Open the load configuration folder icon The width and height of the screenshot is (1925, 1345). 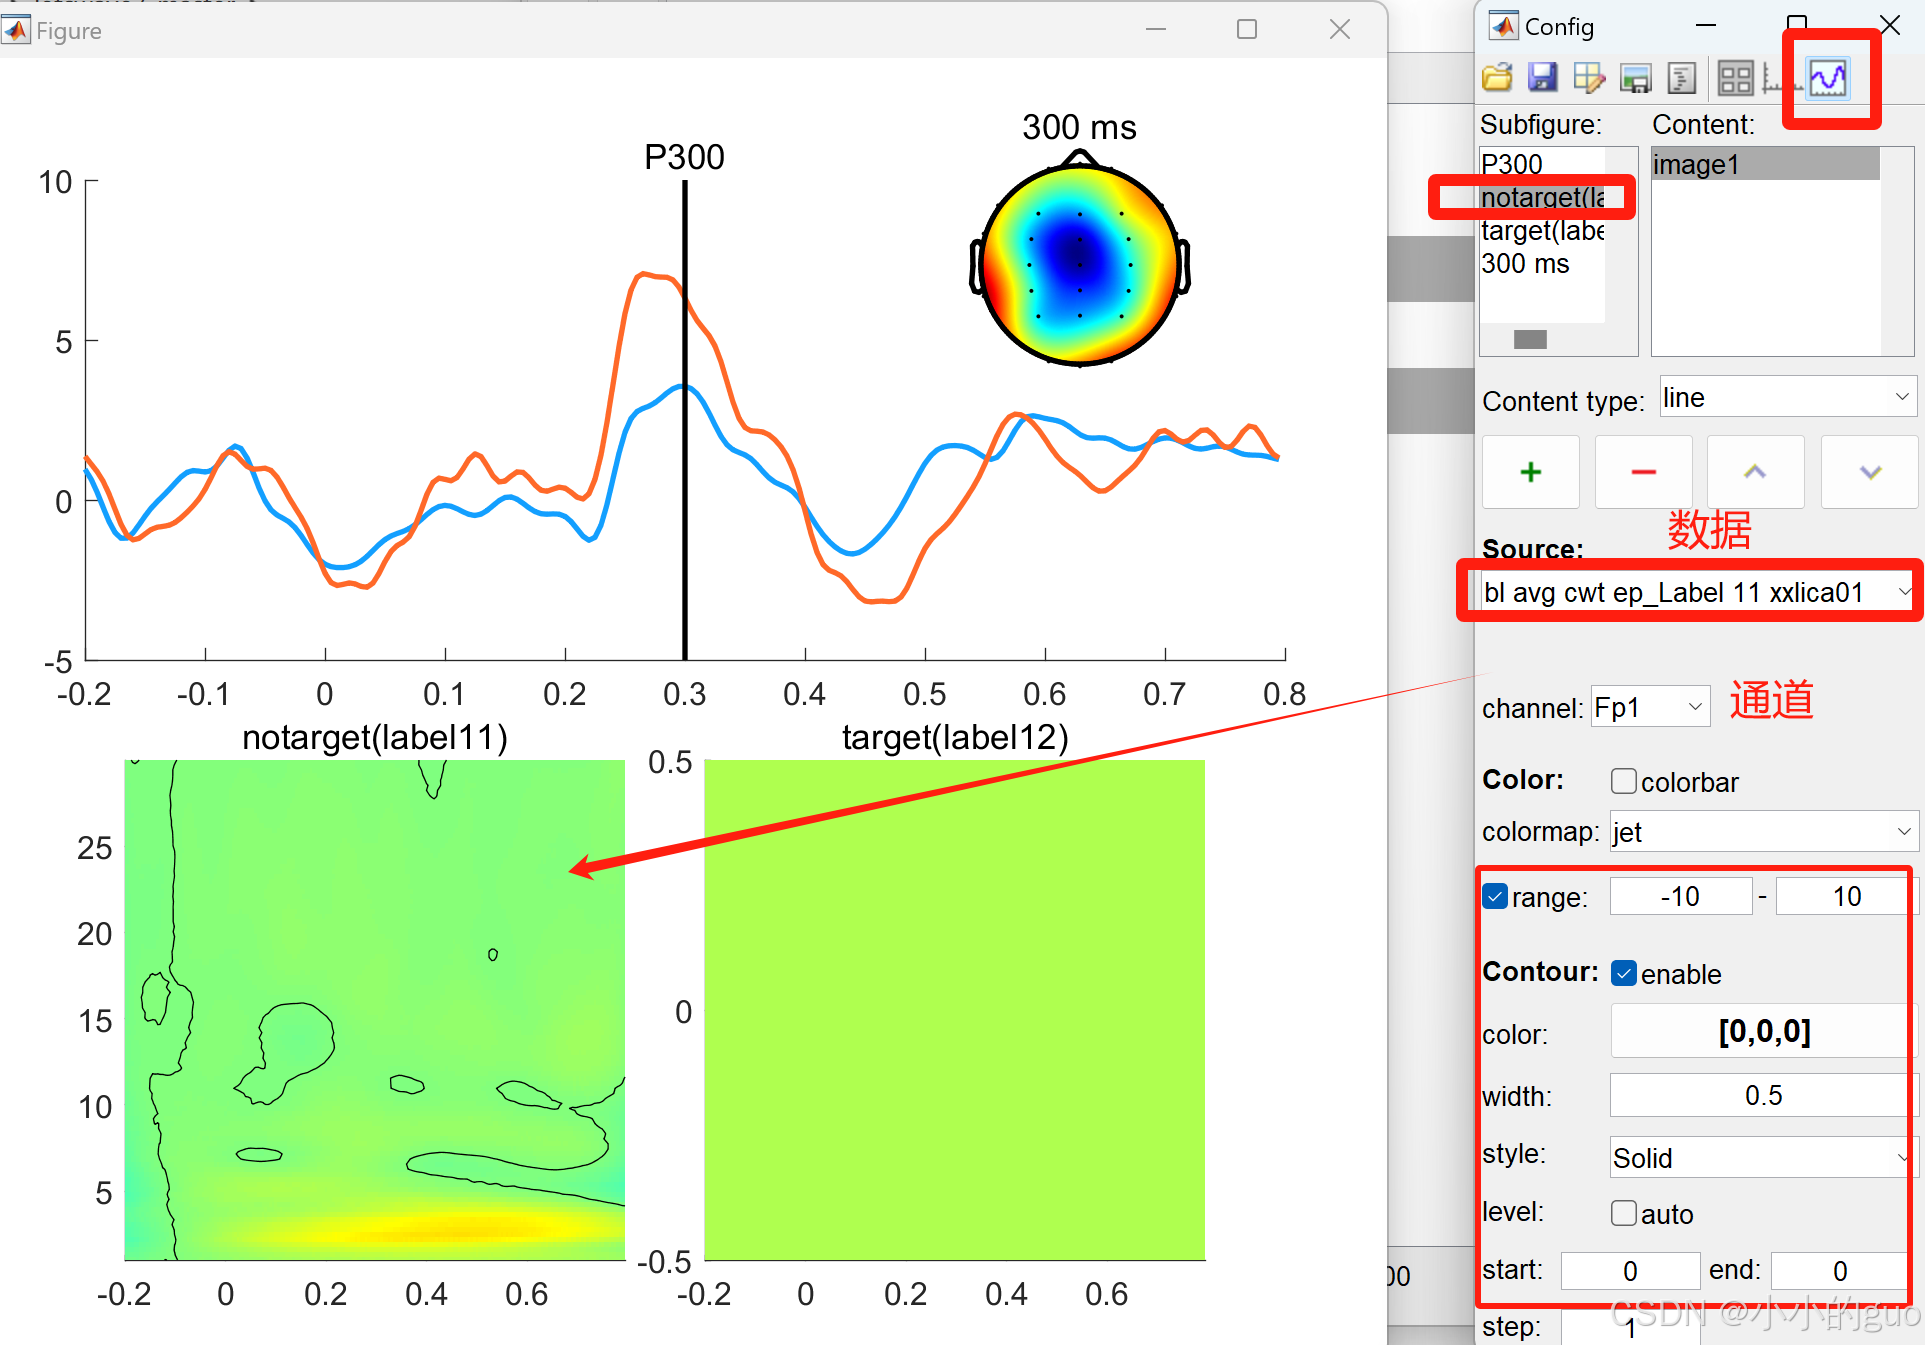pos(1497,78)
